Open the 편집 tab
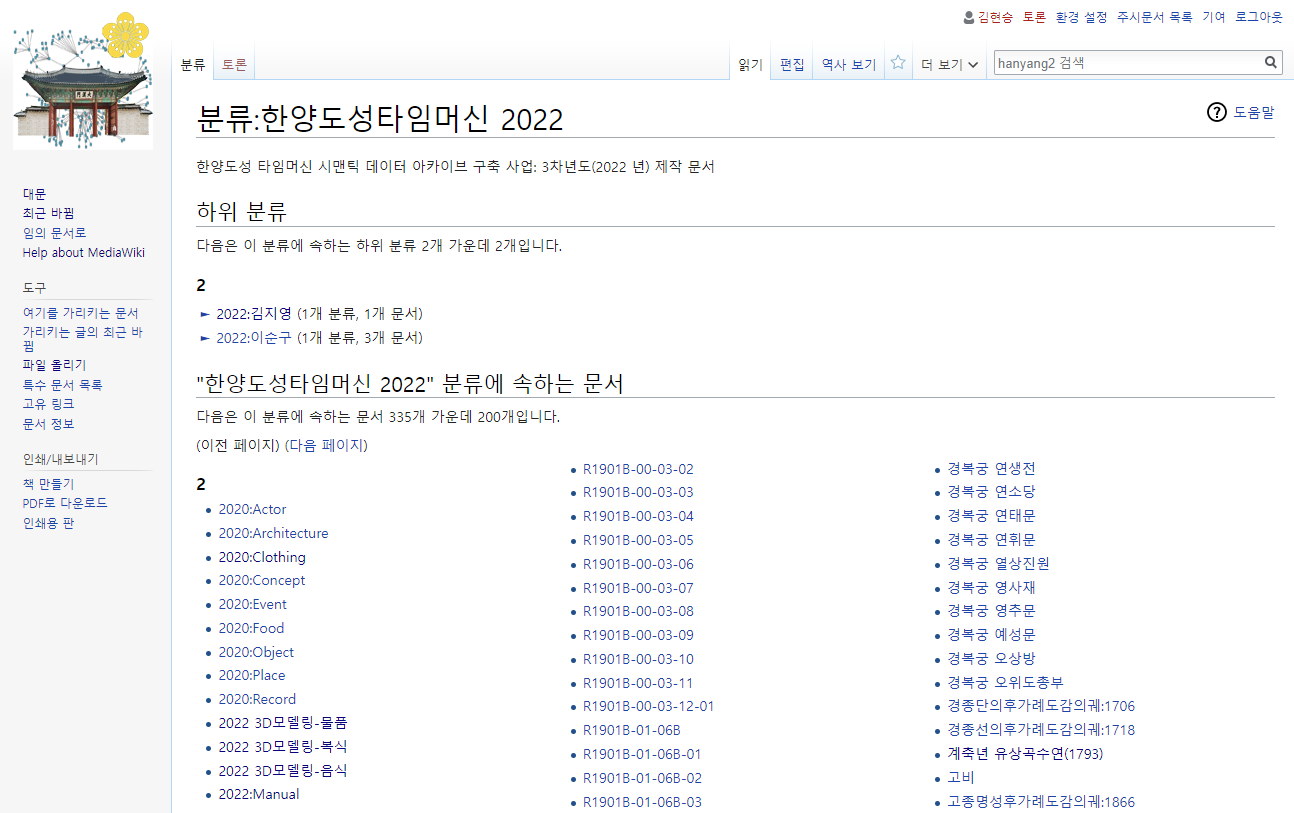 792,65
